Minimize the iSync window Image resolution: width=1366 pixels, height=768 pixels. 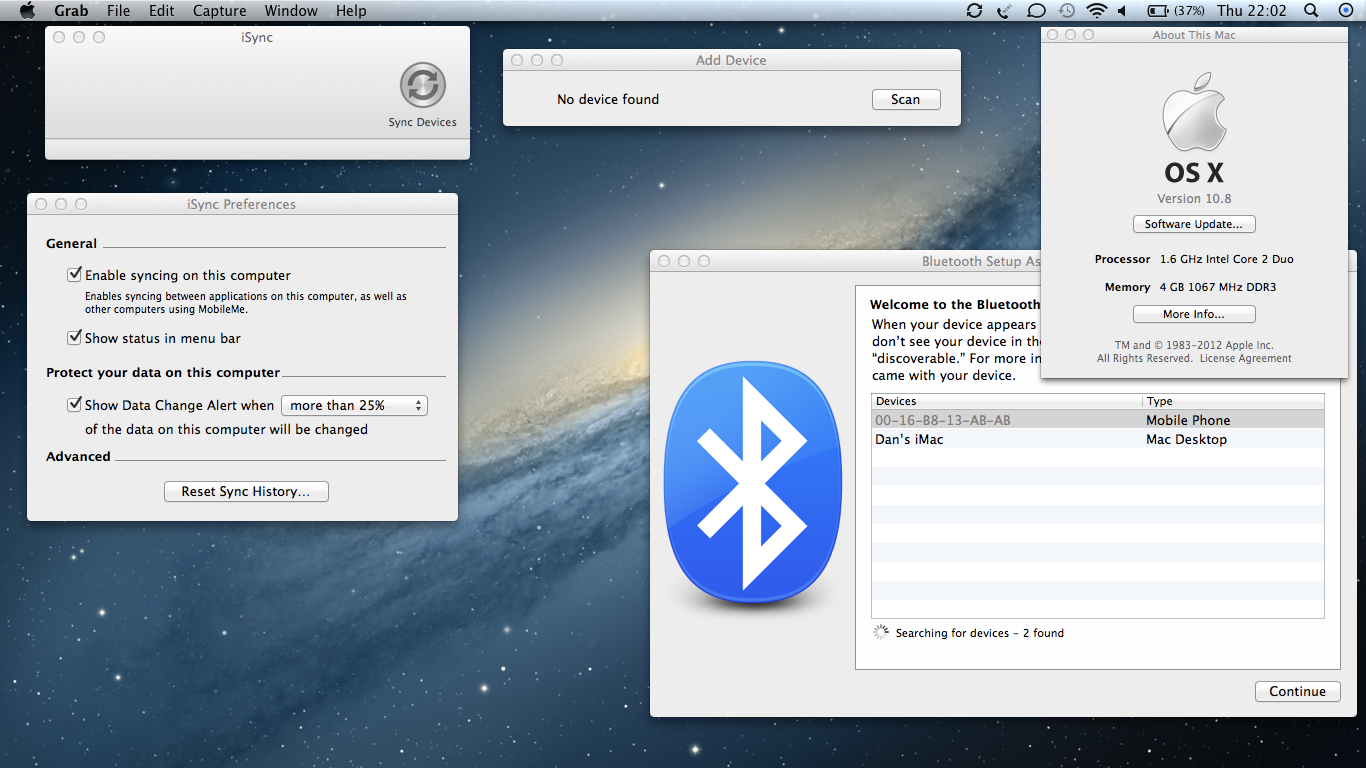pyautogui.click(x=79, y=37)
